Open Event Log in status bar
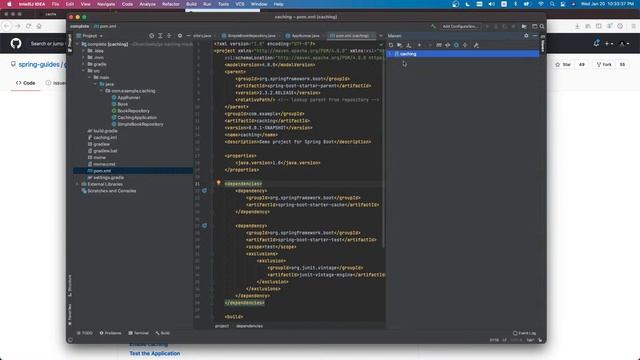 click(x=524, y=333)
